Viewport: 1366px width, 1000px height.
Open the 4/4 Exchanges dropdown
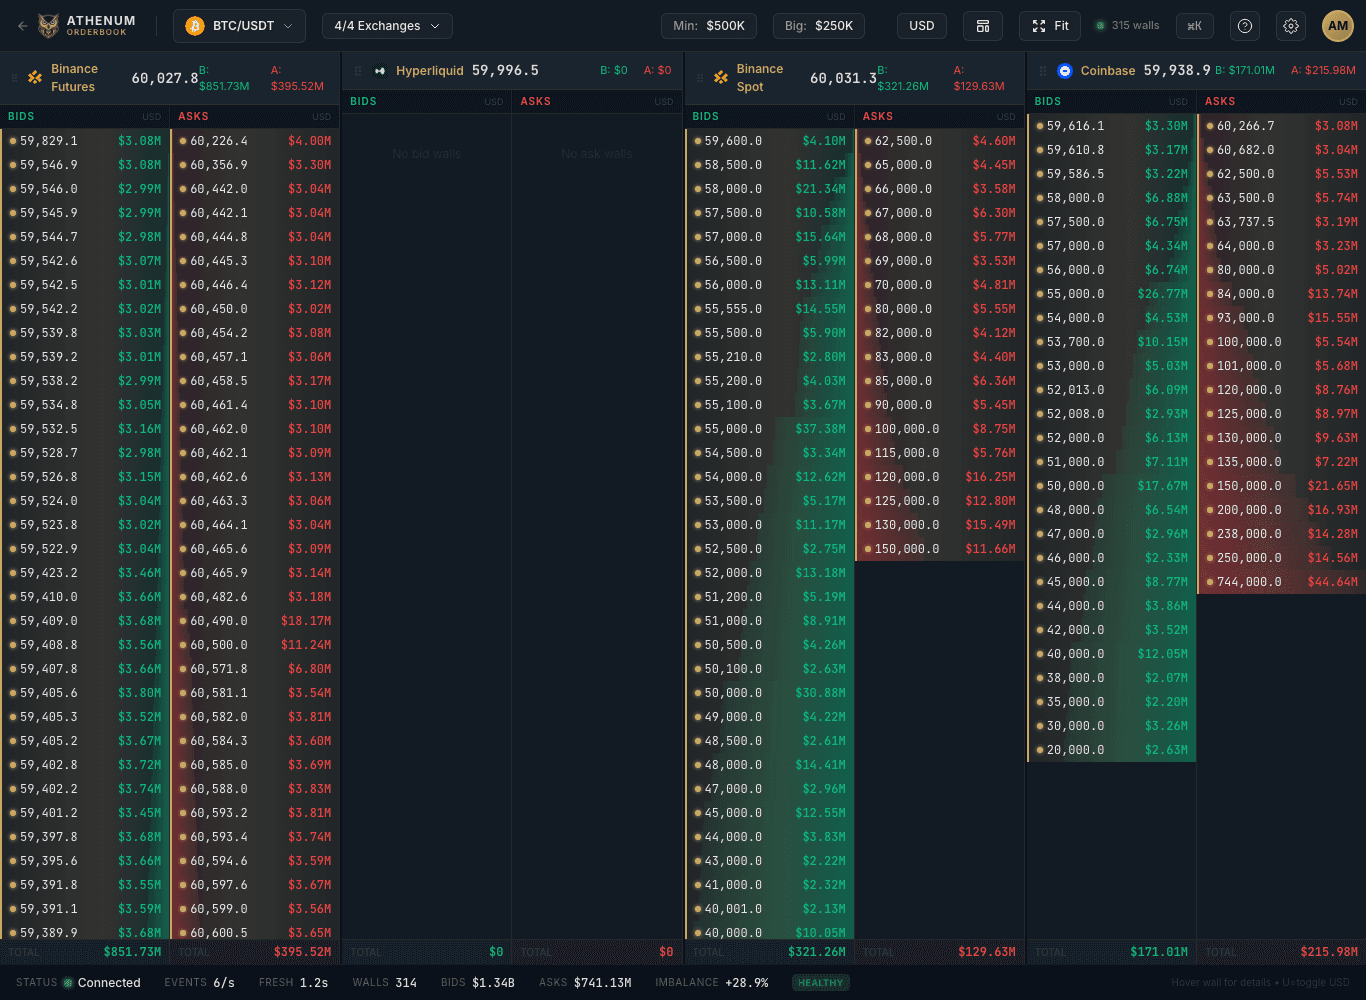pos(387,26)
